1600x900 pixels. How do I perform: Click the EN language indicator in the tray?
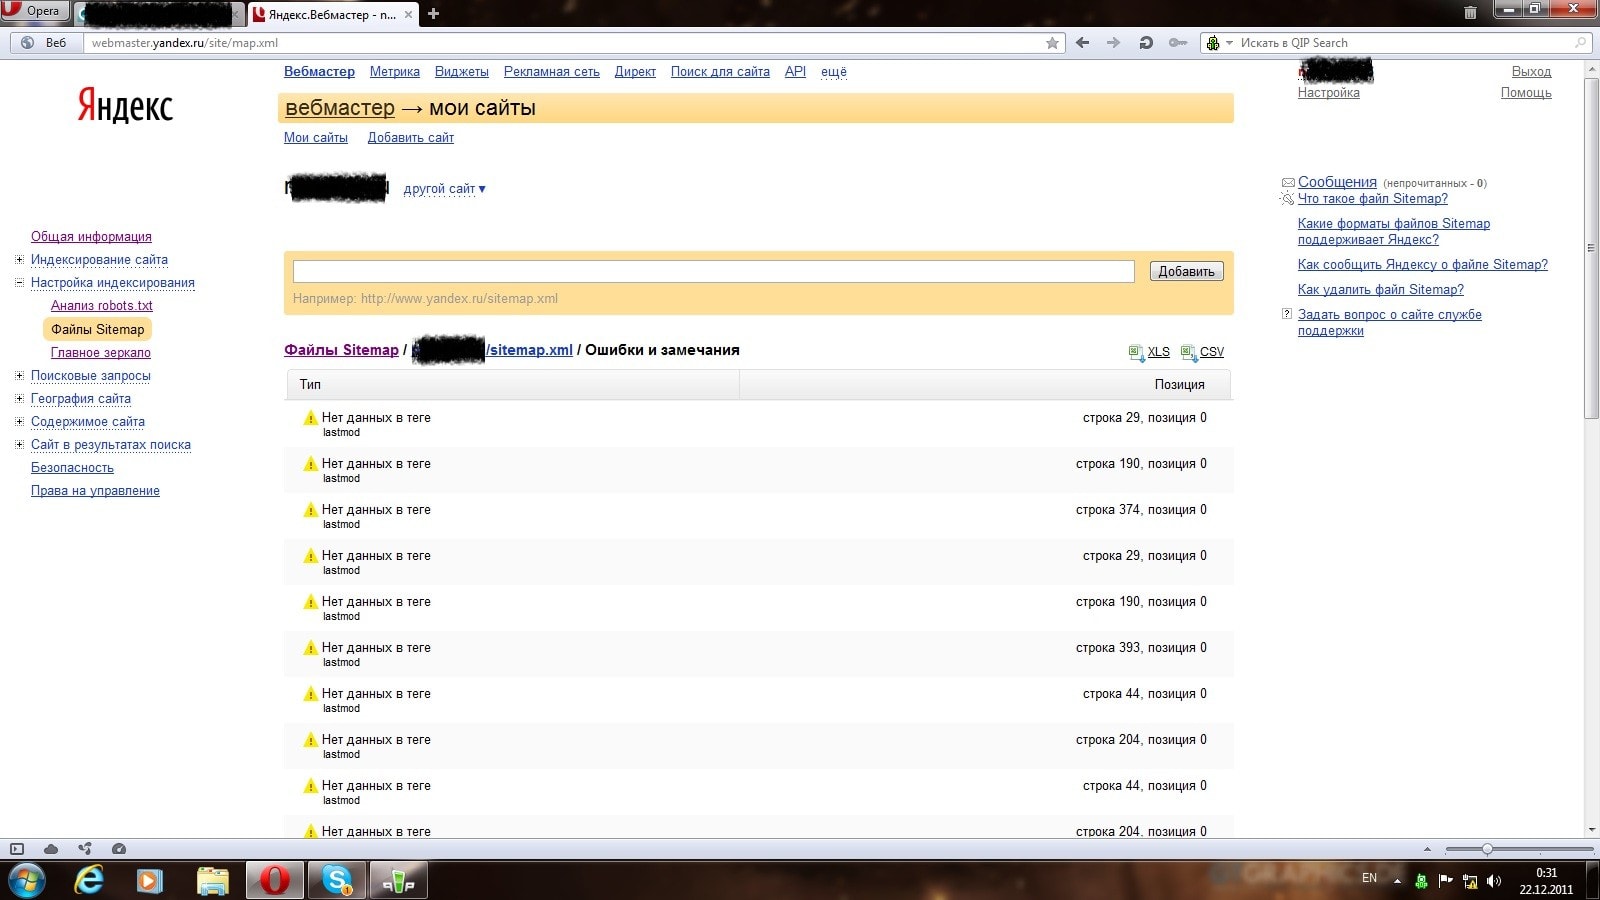[1369, 878]
